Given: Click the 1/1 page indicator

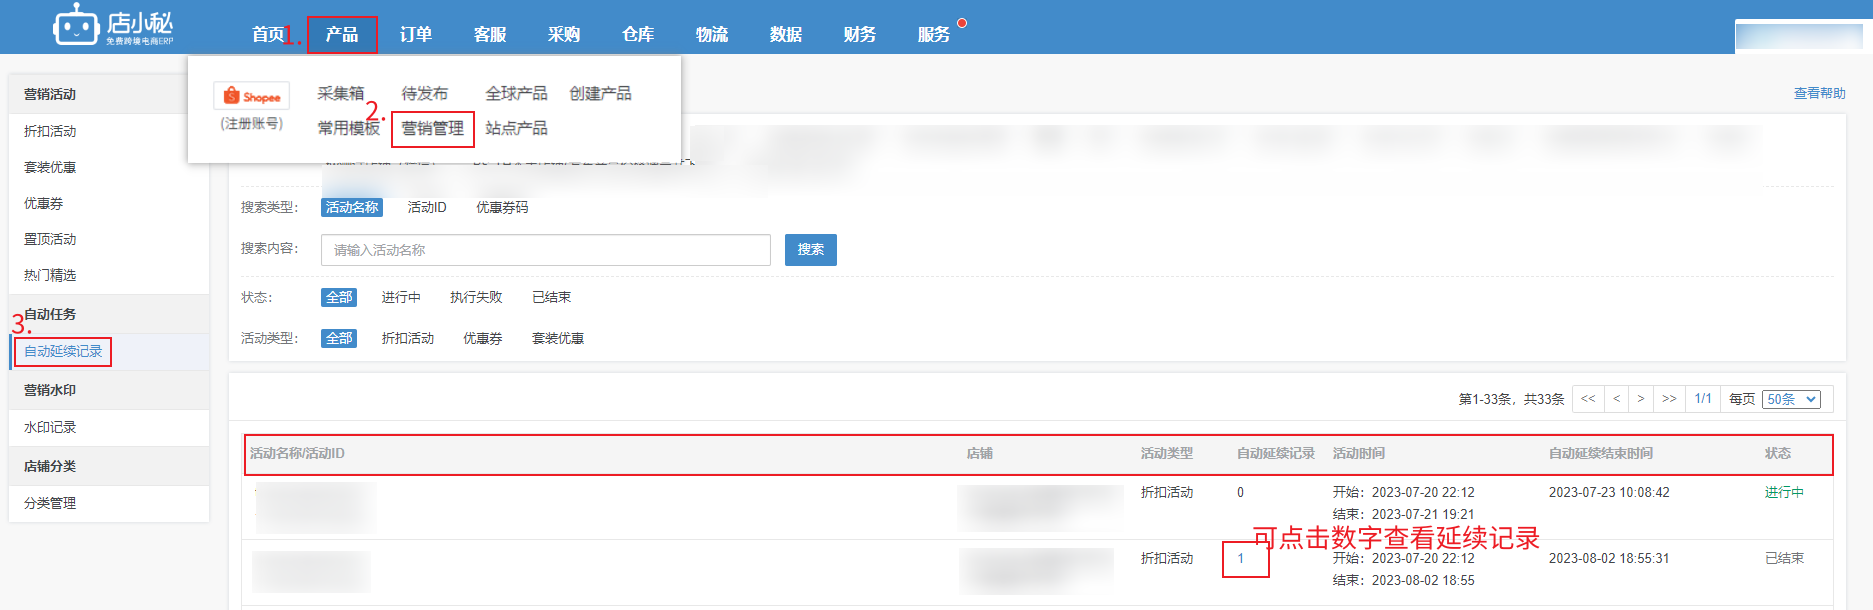Looking at the screenshot, I should tap(1704, 398).
